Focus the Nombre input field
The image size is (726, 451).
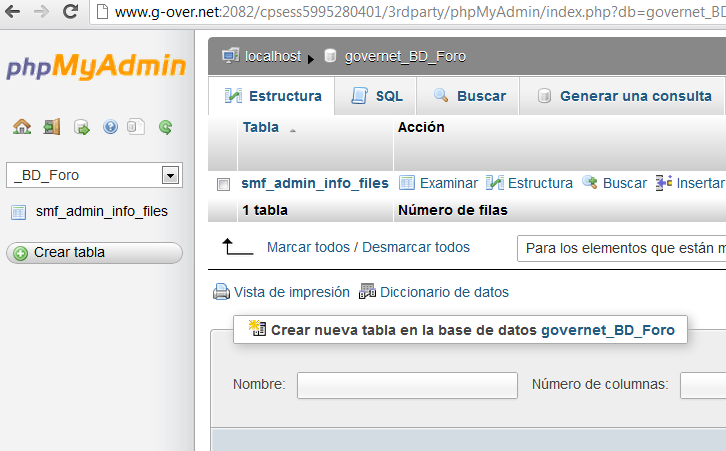tap(407, 385)
